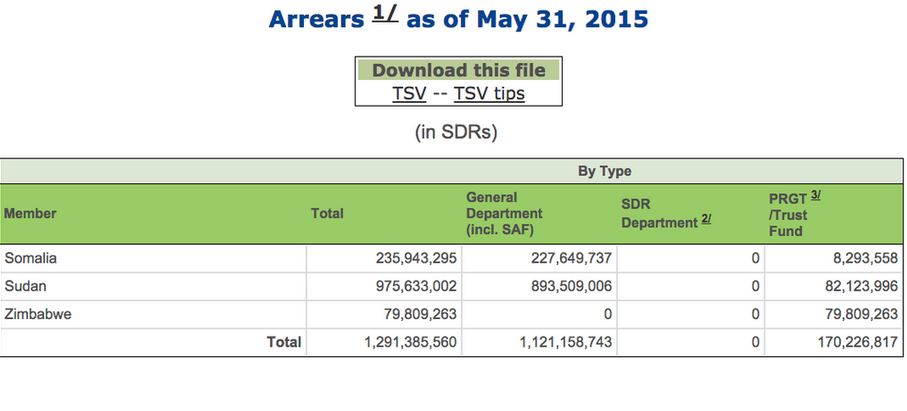Select the Sudan member cell
The width and height of the screenshot is (907, 411).
coord(153,286)
